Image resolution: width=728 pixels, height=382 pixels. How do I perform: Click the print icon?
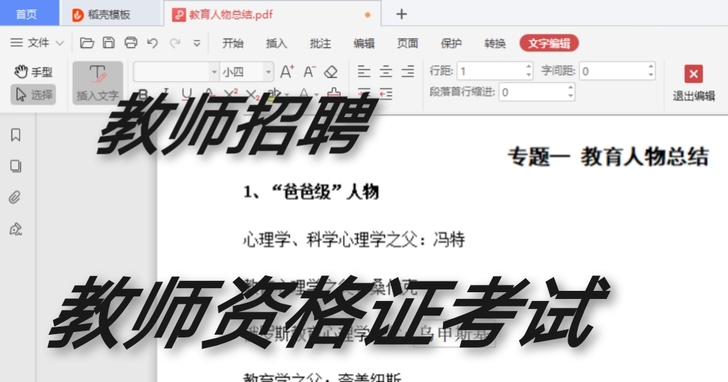pos(131,43)
